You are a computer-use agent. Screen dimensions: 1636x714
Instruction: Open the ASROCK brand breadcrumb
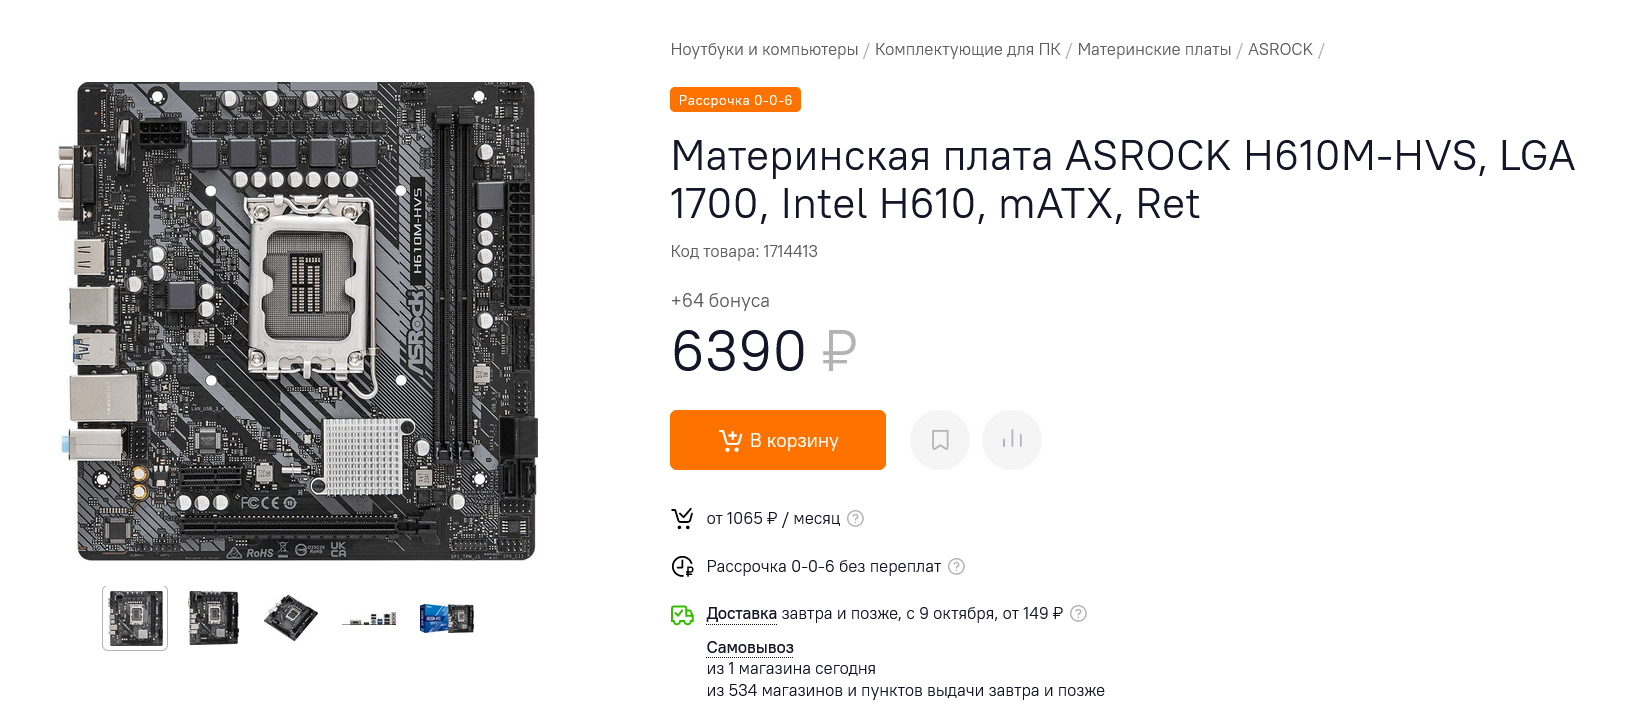[1280, 50]
